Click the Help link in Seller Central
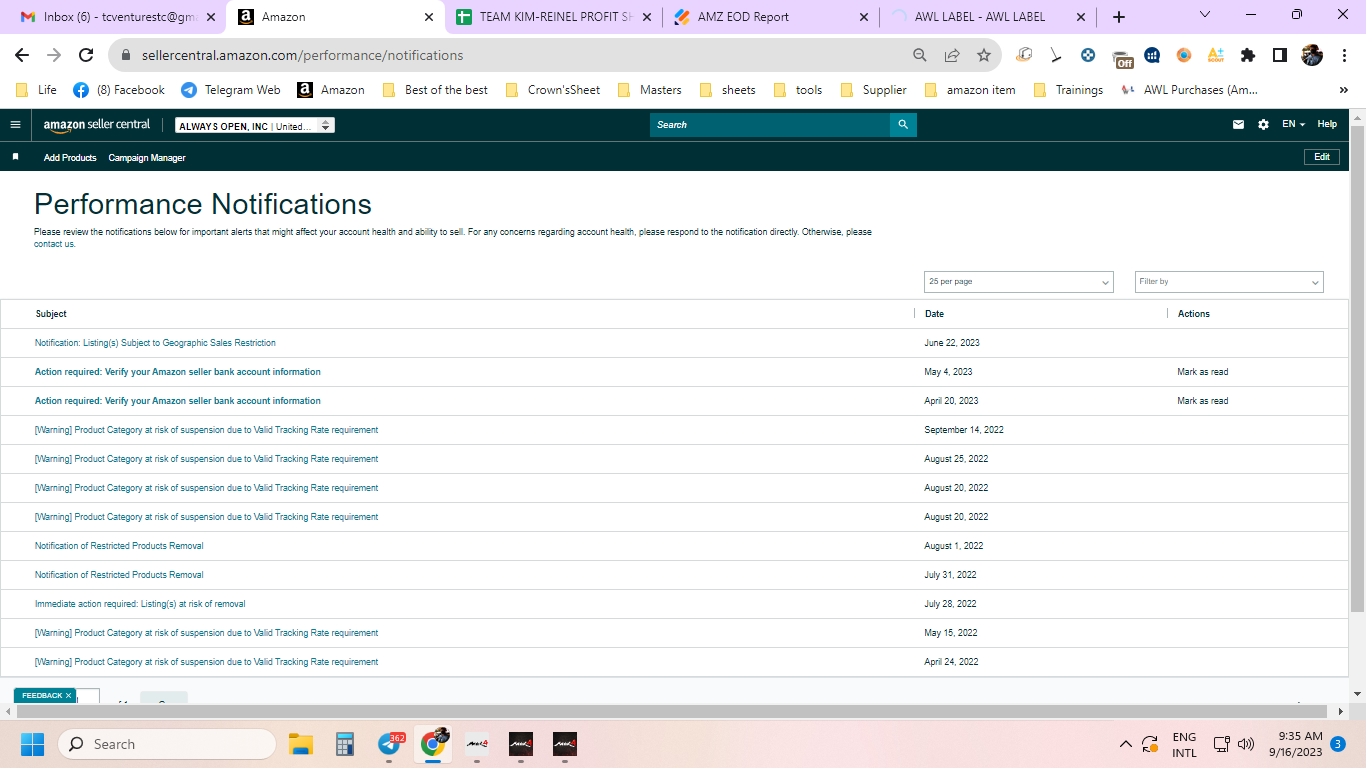This screenshot has width=1366, height=768. [1327, 125]
